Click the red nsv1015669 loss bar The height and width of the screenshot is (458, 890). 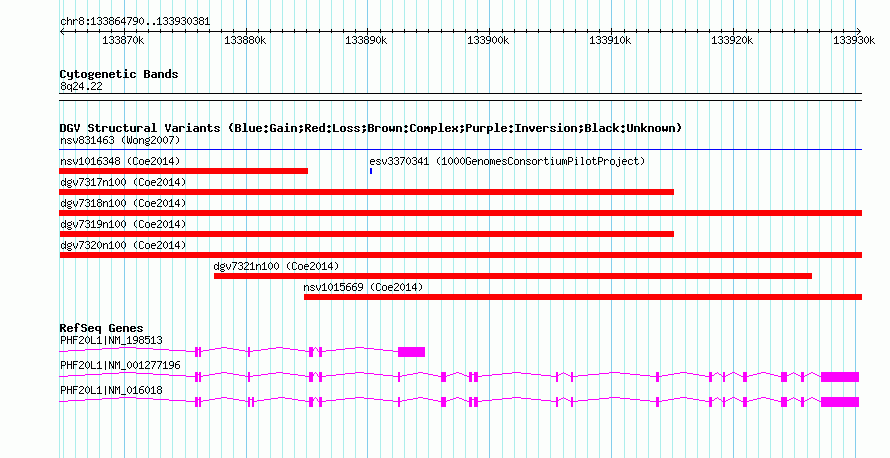click(583, 297)
